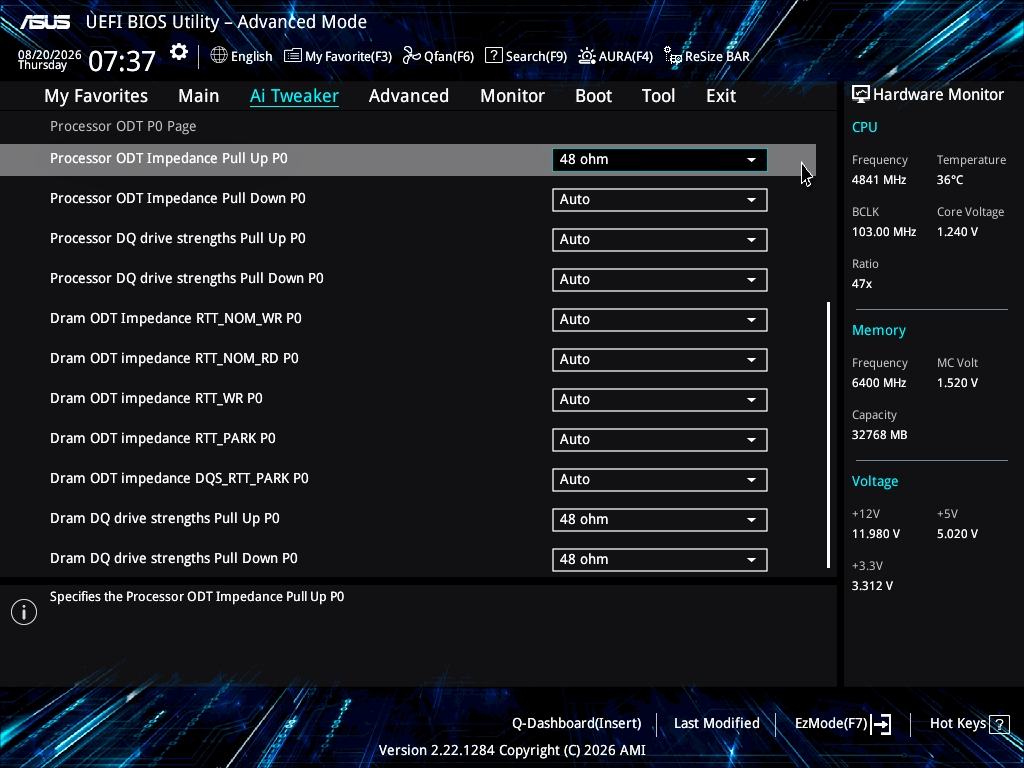Viewport: 1024px width, 768px height.
Task: Open Processor ODT Impedance Pull Up P0 dropdown
Action: point(660,159)
